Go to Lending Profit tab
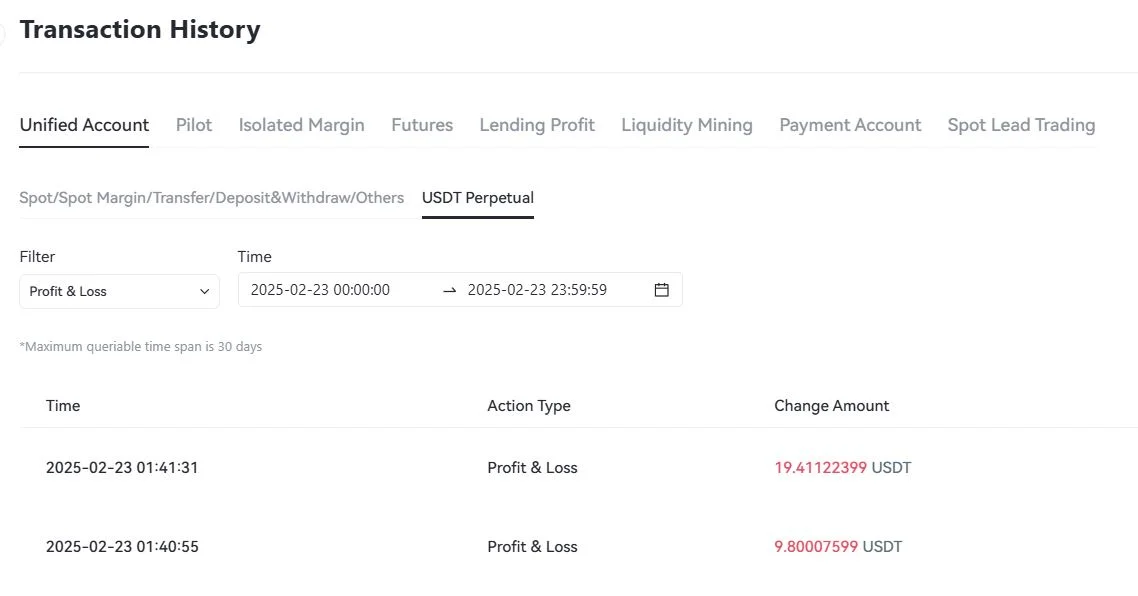This screenshot has width=1138, height=596. tap(537, 125)
